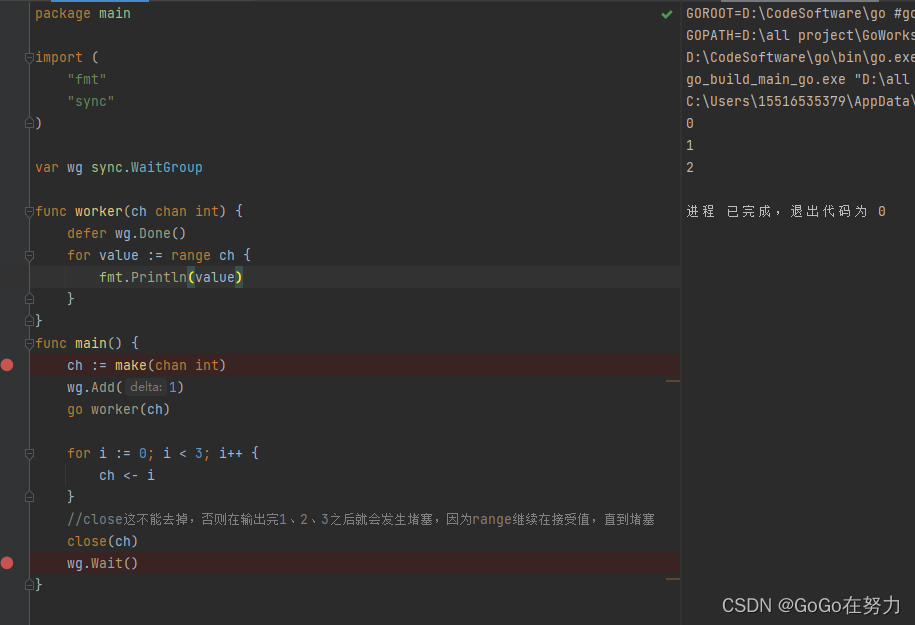Screen dimensions: 915x625
Task: Click the GOROOT line in console output
Action: (x=800, y=14)
